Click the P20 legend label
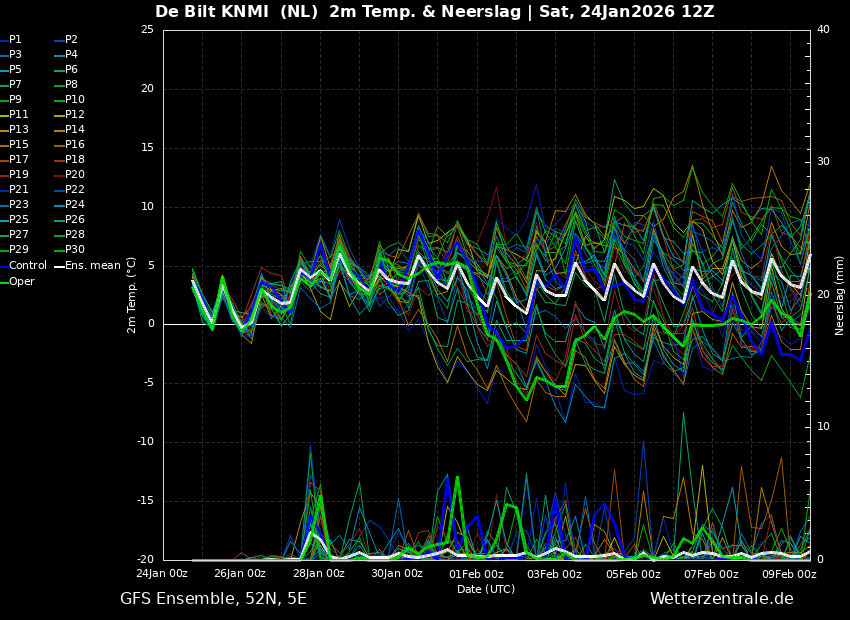Screen dimensions: 850x620 click(x=69, y=175)
